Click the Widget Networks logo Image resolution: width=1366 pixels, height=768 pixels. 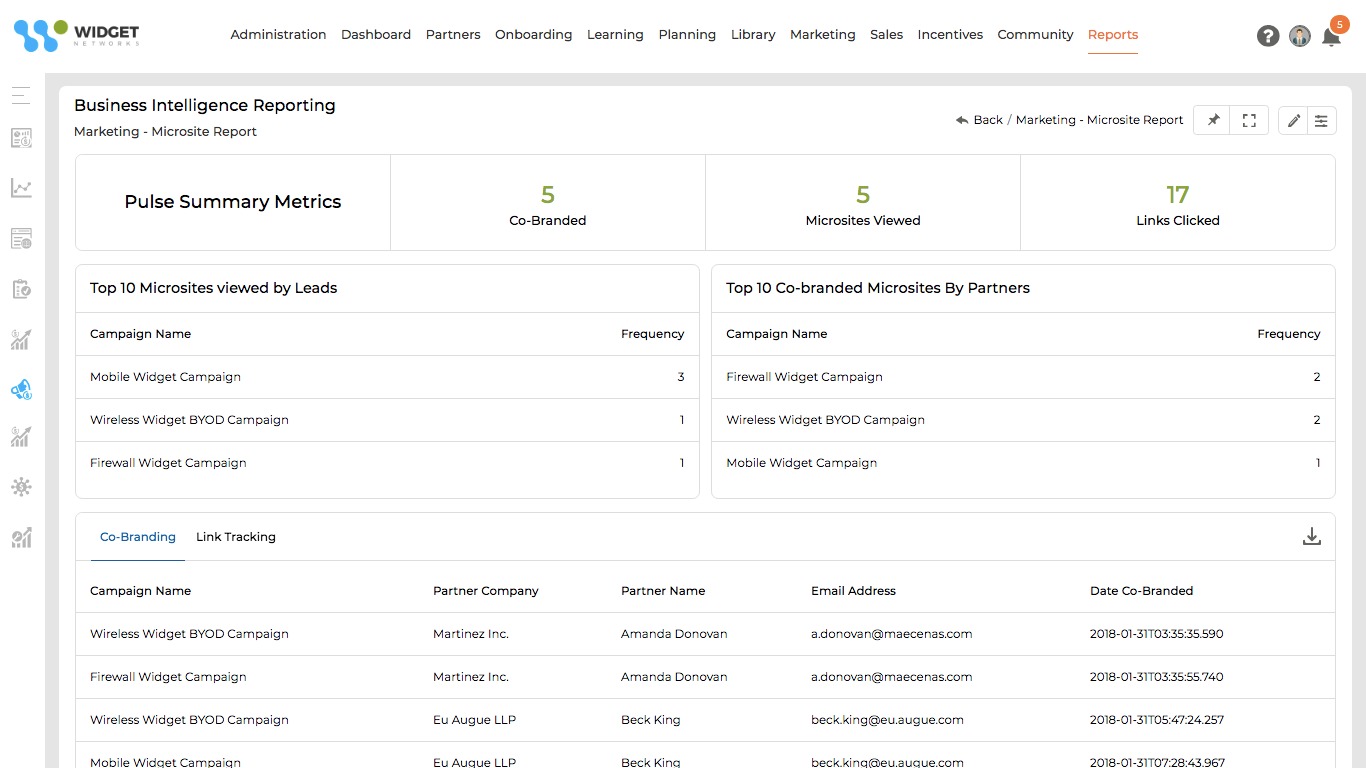click(x=77, y=35)
